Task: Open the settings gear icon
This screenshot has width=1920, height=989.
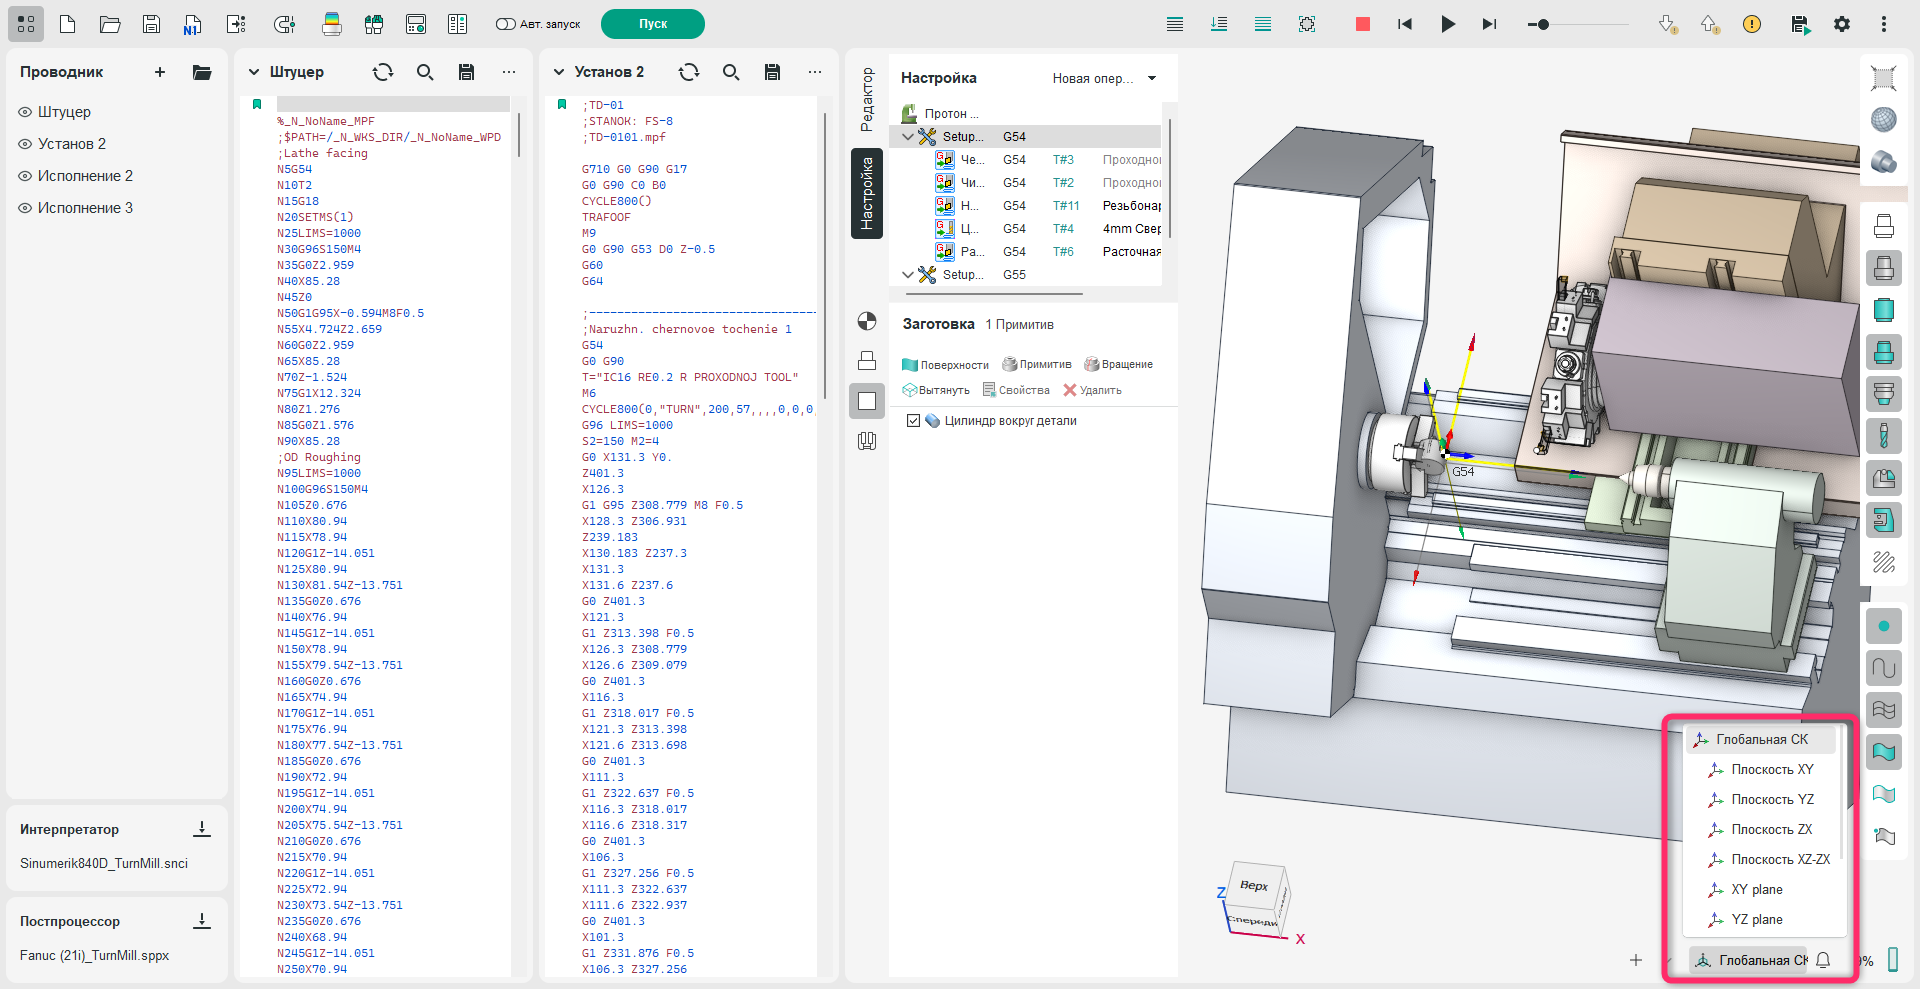Action: (1841, 24)
